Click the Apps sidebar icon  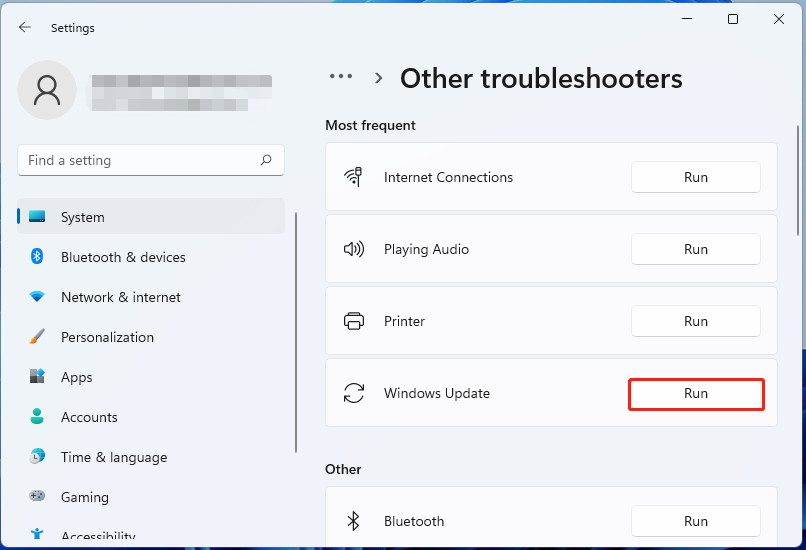click(x=37, y=376)
